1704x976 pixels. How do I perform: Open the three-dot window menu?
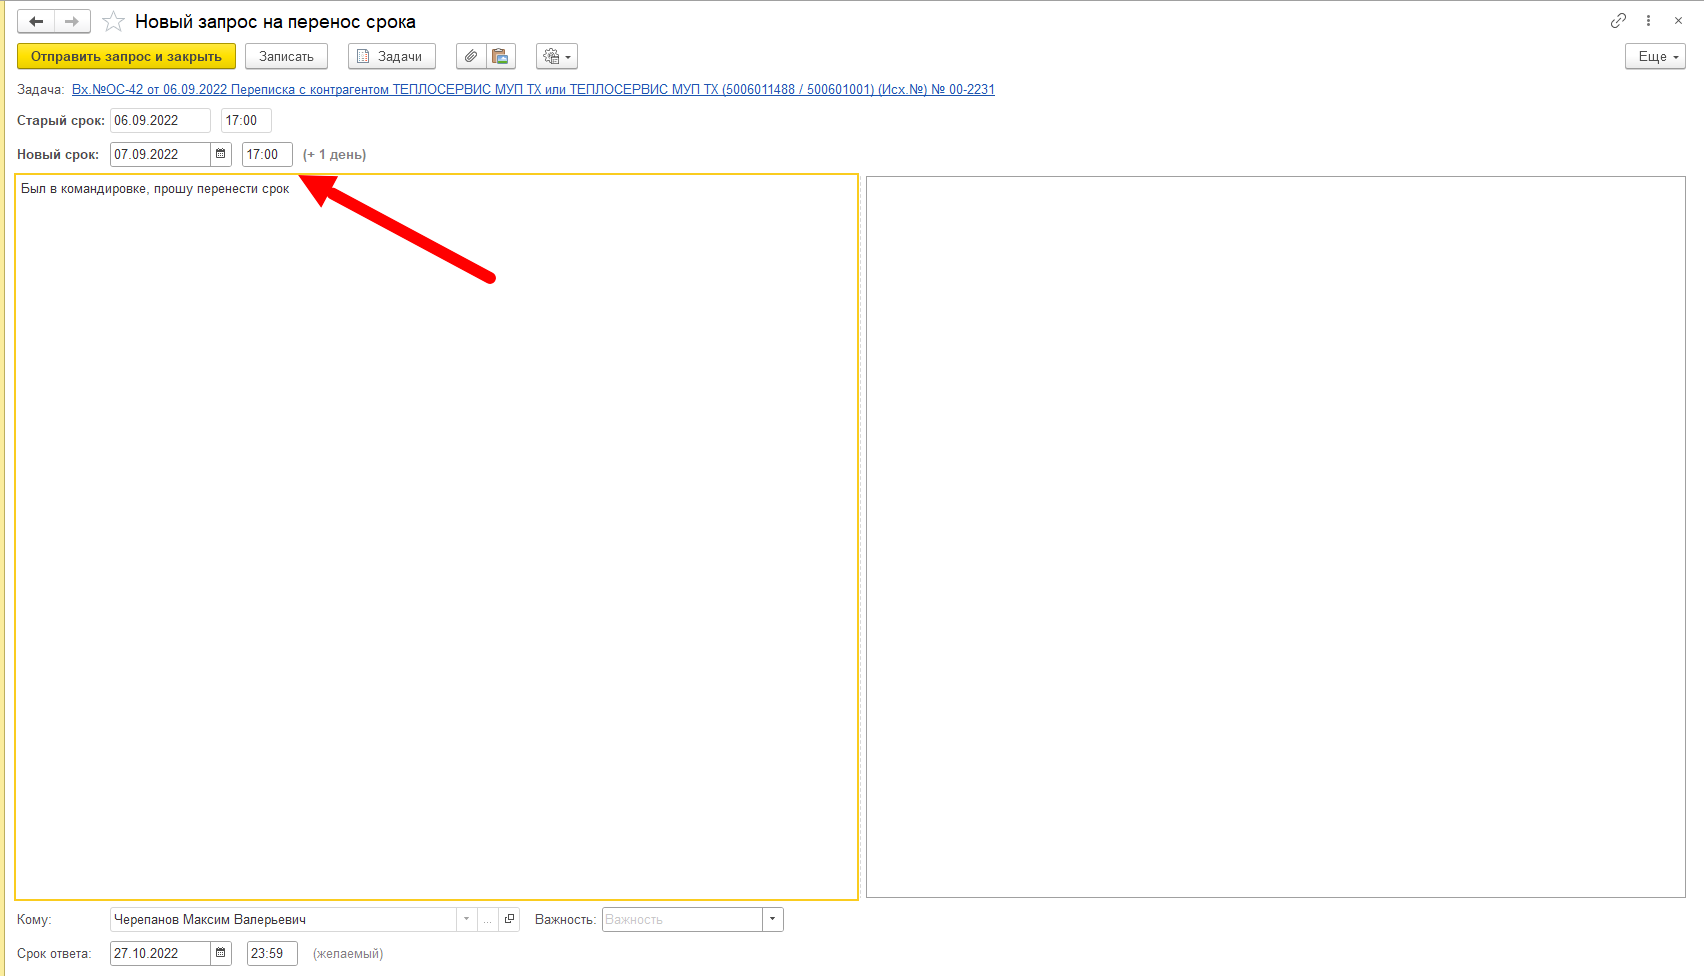[1648, 20]
